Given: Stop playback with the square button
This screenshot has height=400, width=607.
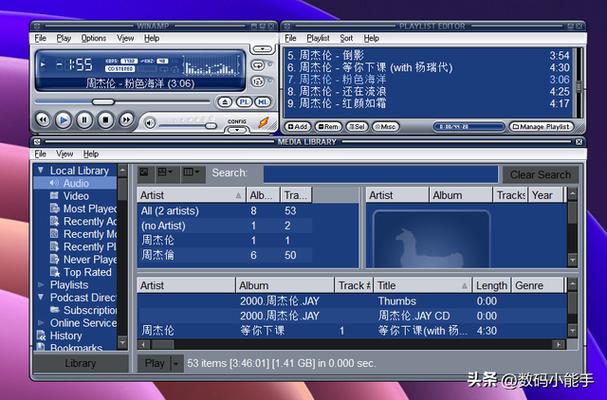Looking at the screenshot, I should tap(105, 120).
